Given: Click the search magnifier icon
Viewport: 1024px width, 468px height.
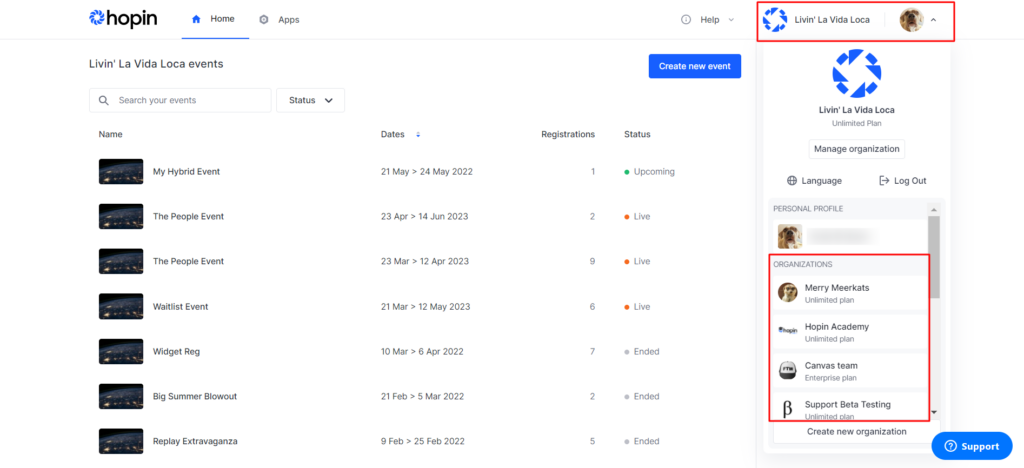Looking at the screenshot, I should point(103,101).
